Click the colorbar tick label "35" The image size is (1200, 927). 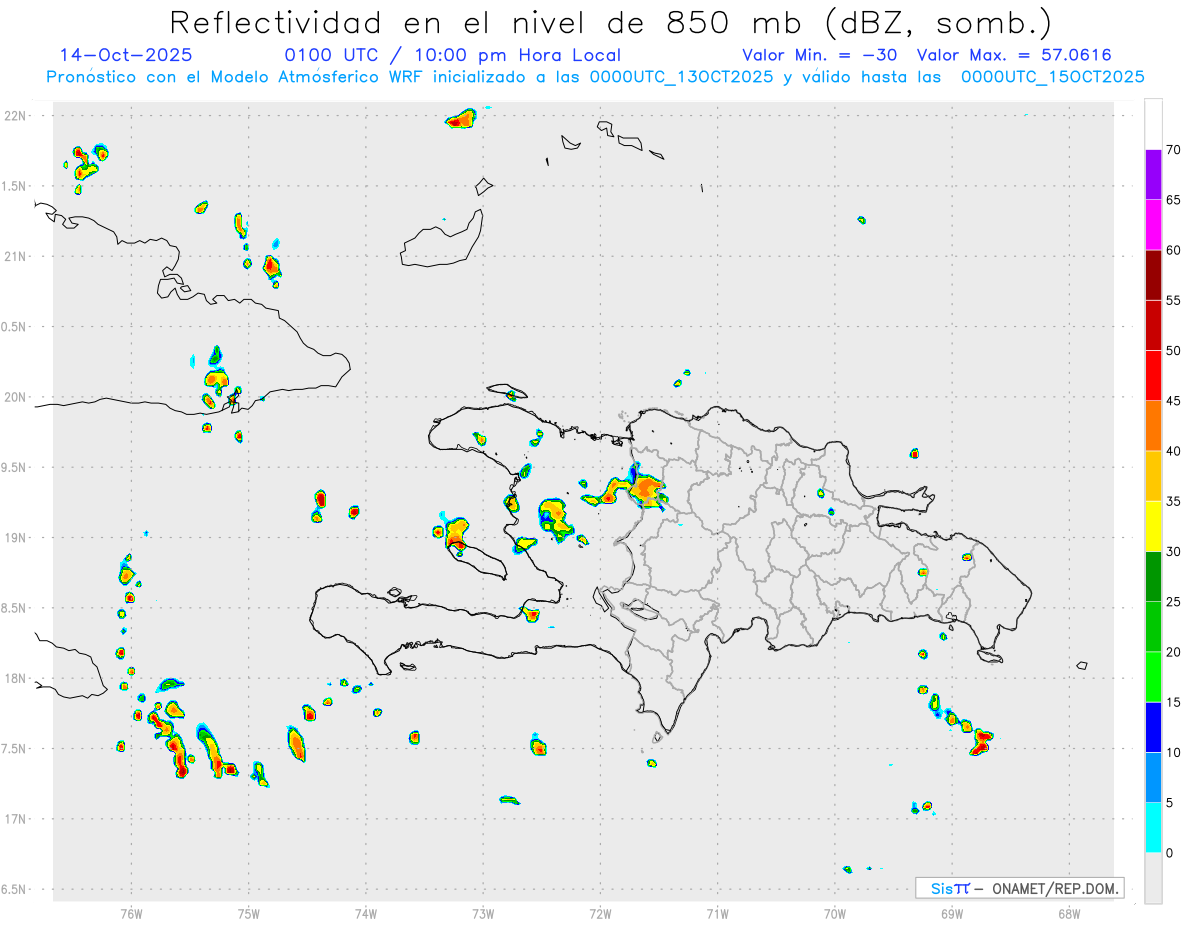pos(1174,501)
